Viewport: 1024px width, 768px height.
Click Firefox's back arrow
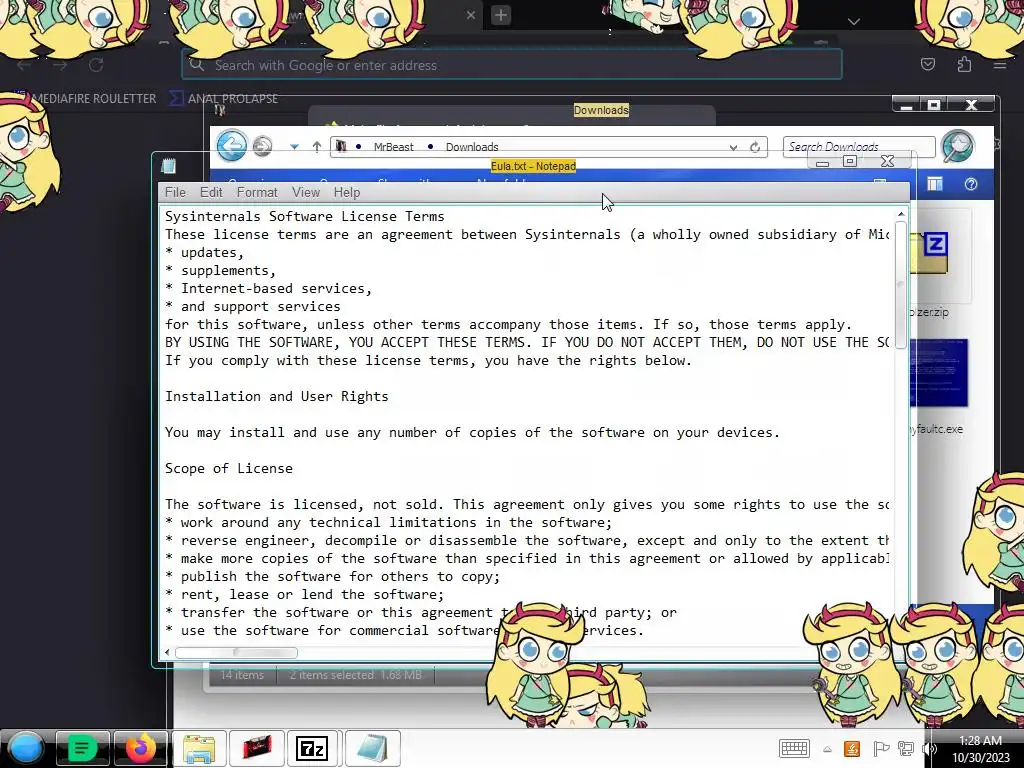click(x=24, y=65)
